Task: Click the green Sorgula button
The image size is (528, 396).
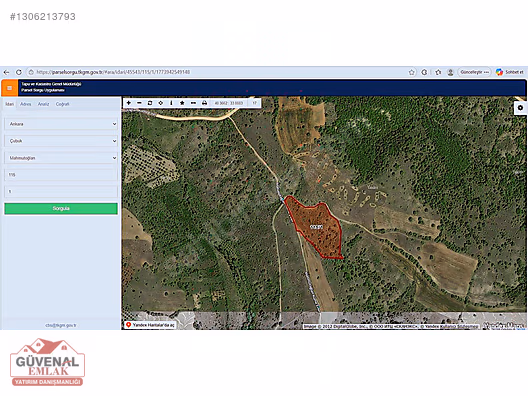Action: [61, 208]
